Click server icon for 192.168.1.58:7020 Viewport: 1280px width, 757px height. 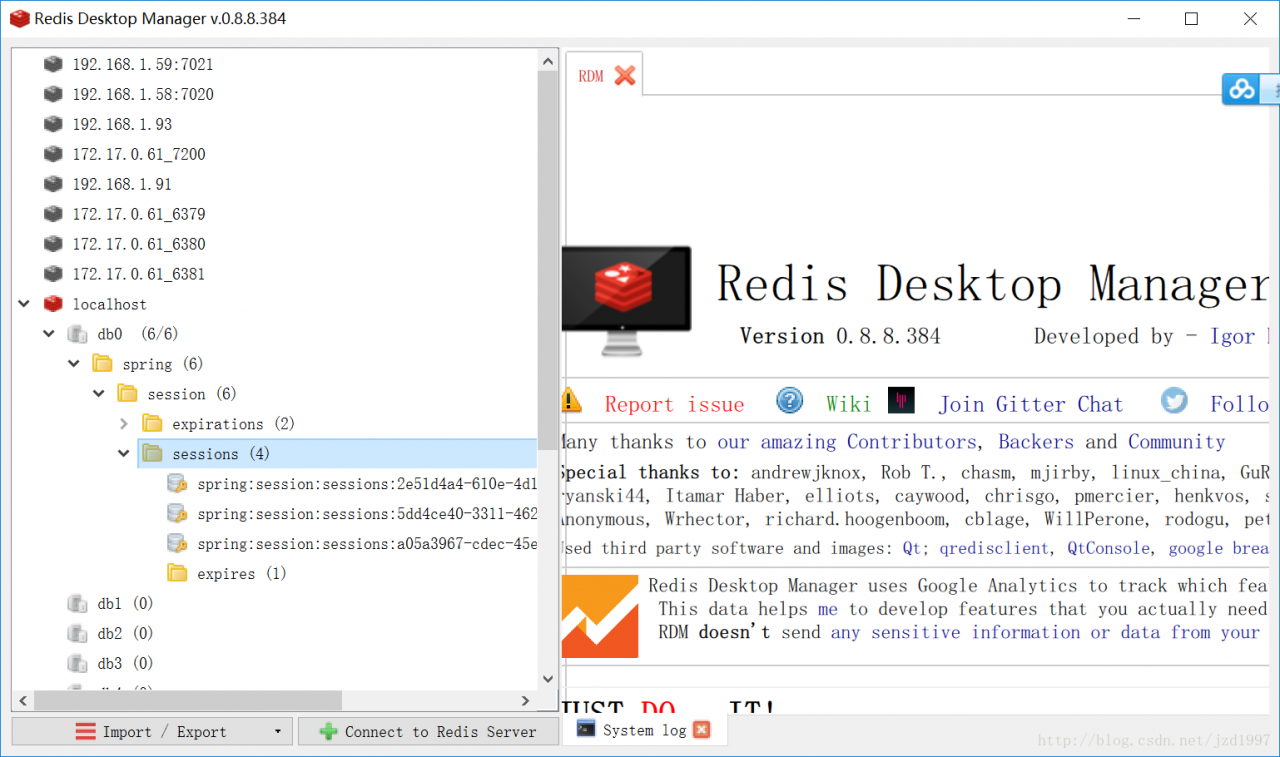(53, 94)
